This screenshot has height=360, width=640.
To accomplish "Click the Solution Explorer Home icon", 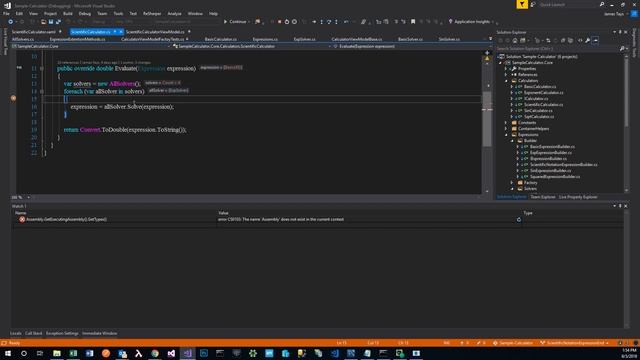I will click(x=515, y=40).
